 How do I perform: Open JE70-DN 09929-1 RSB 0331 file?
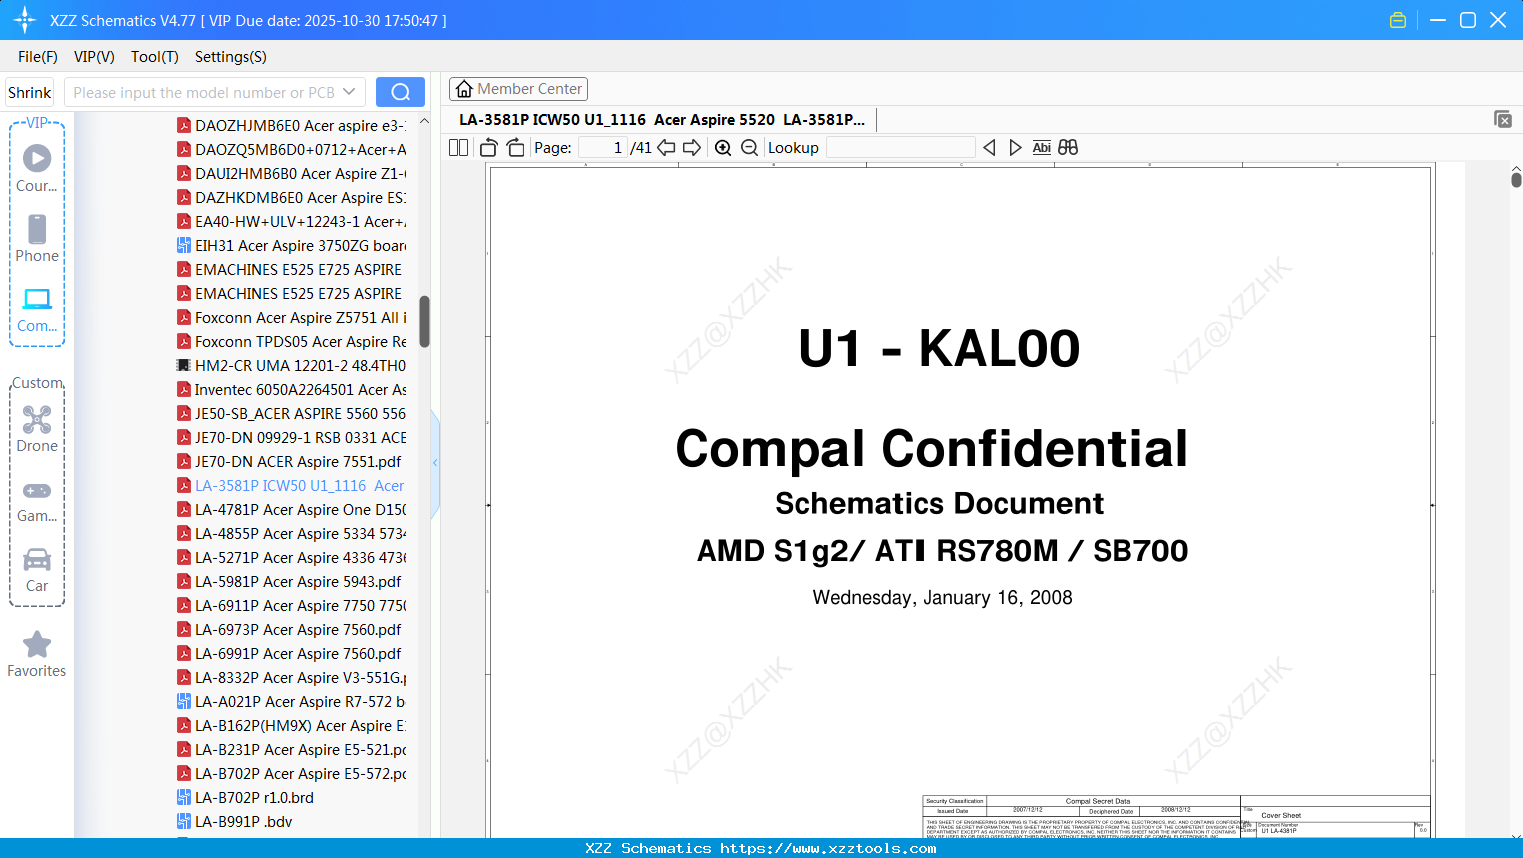[291, 438]
